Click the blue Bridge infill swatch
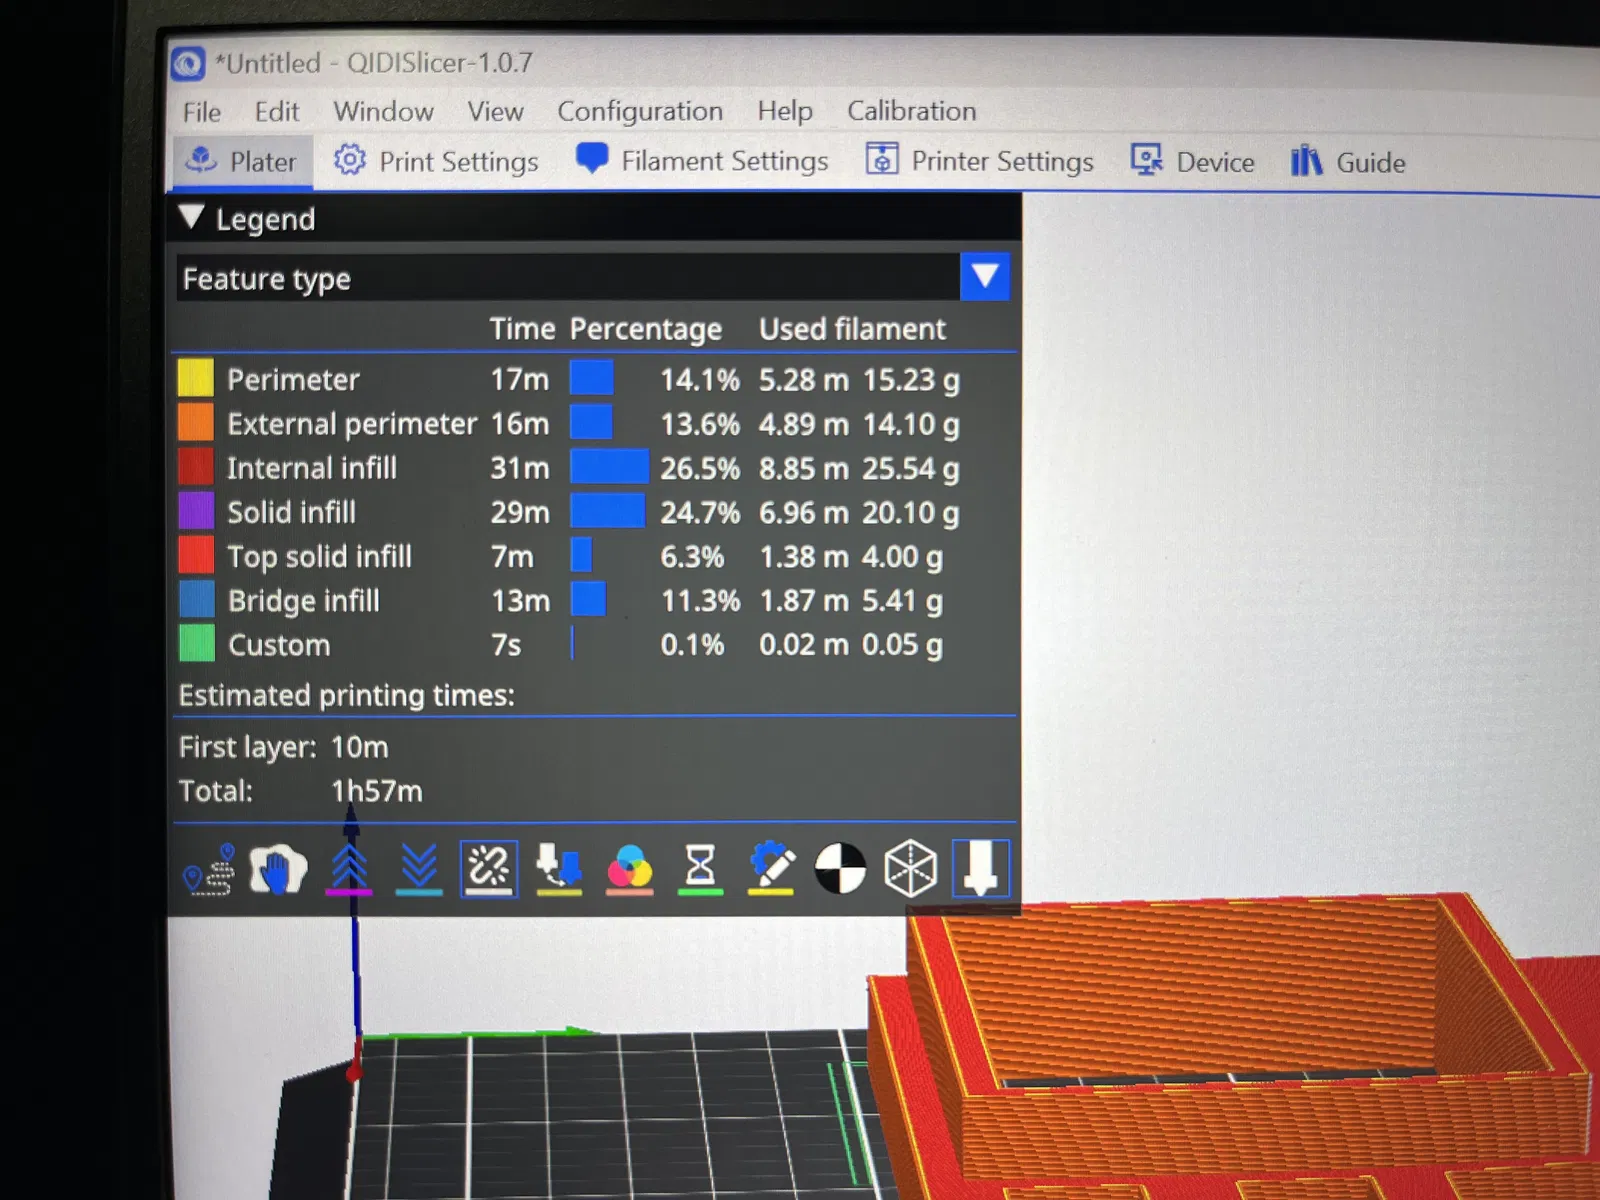This screenshot has width=1600, height=1200. 197,599
